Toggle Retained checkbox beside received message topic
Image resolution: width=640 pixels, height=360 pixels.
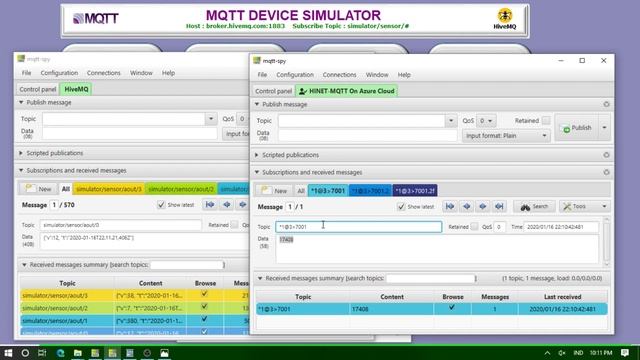pyautogui.click(x=474, y=227)
